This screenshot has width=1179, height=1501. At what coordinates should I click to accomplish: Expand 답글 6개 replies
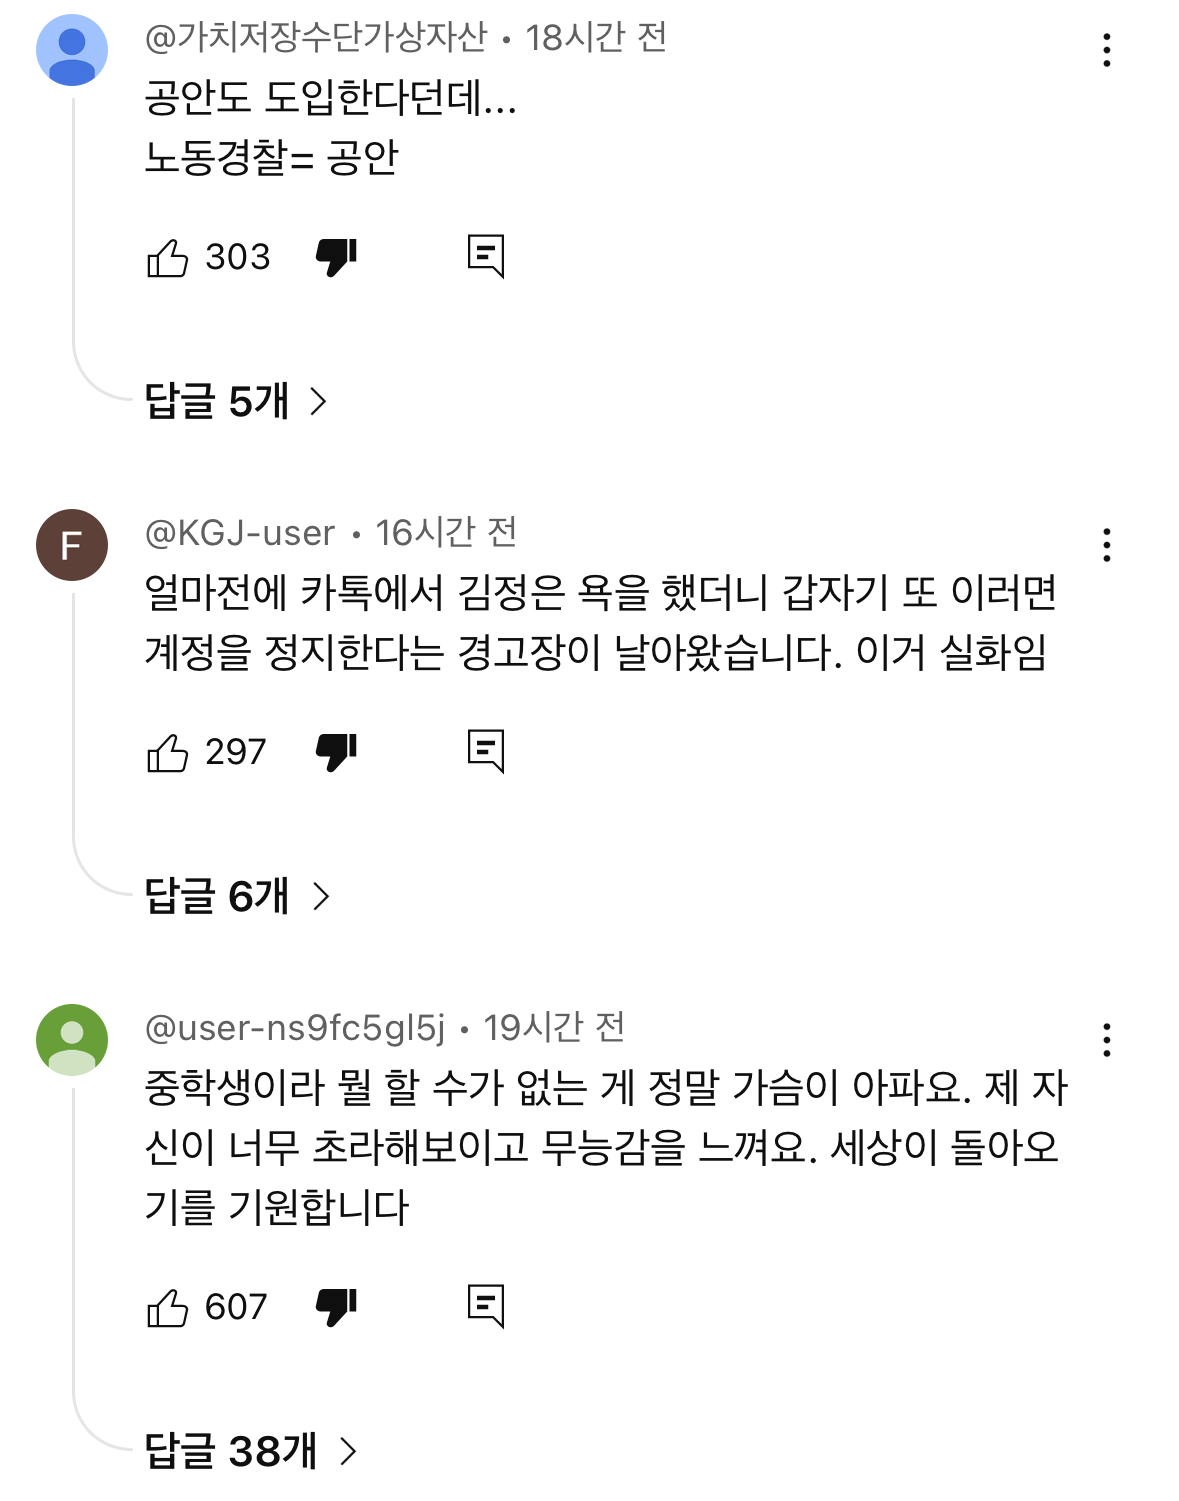click(236, 896)
